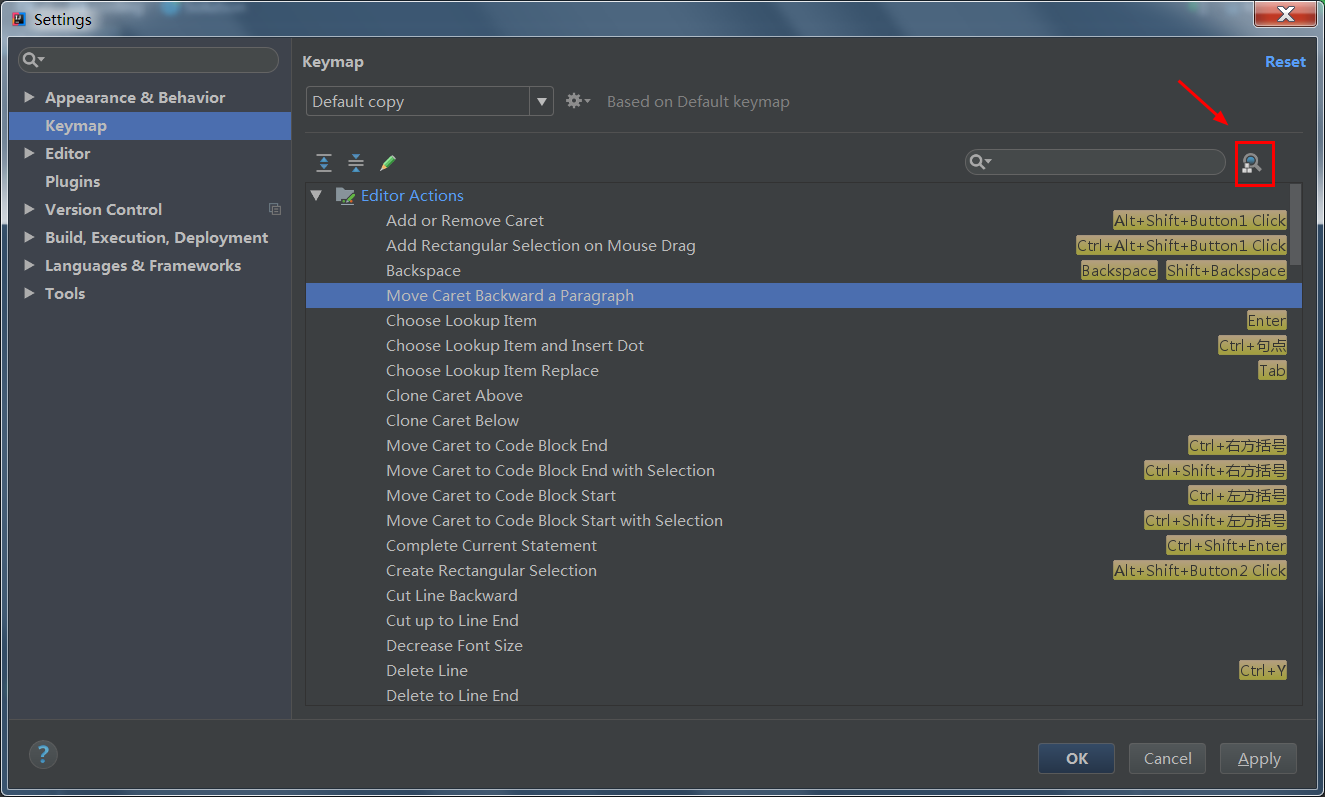This screenshot has height=797, width=1325.
Task: Select Delete to Line End action
Action: (452, 695)
